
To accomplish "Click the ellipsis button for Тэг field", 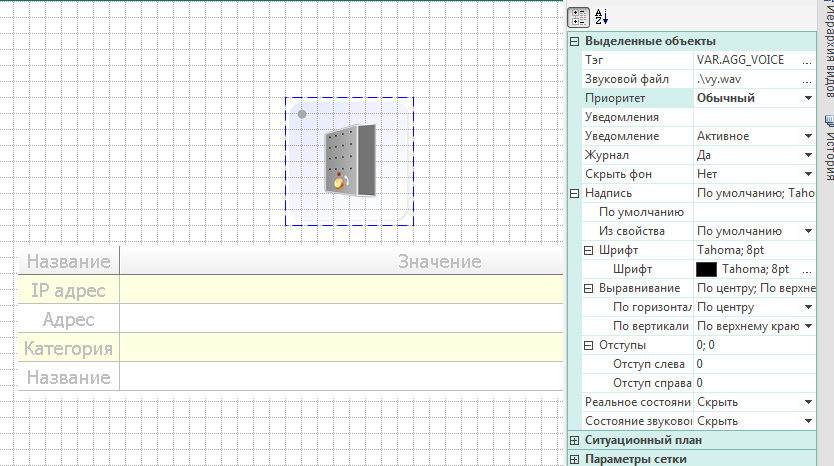I will click(806, 61).
